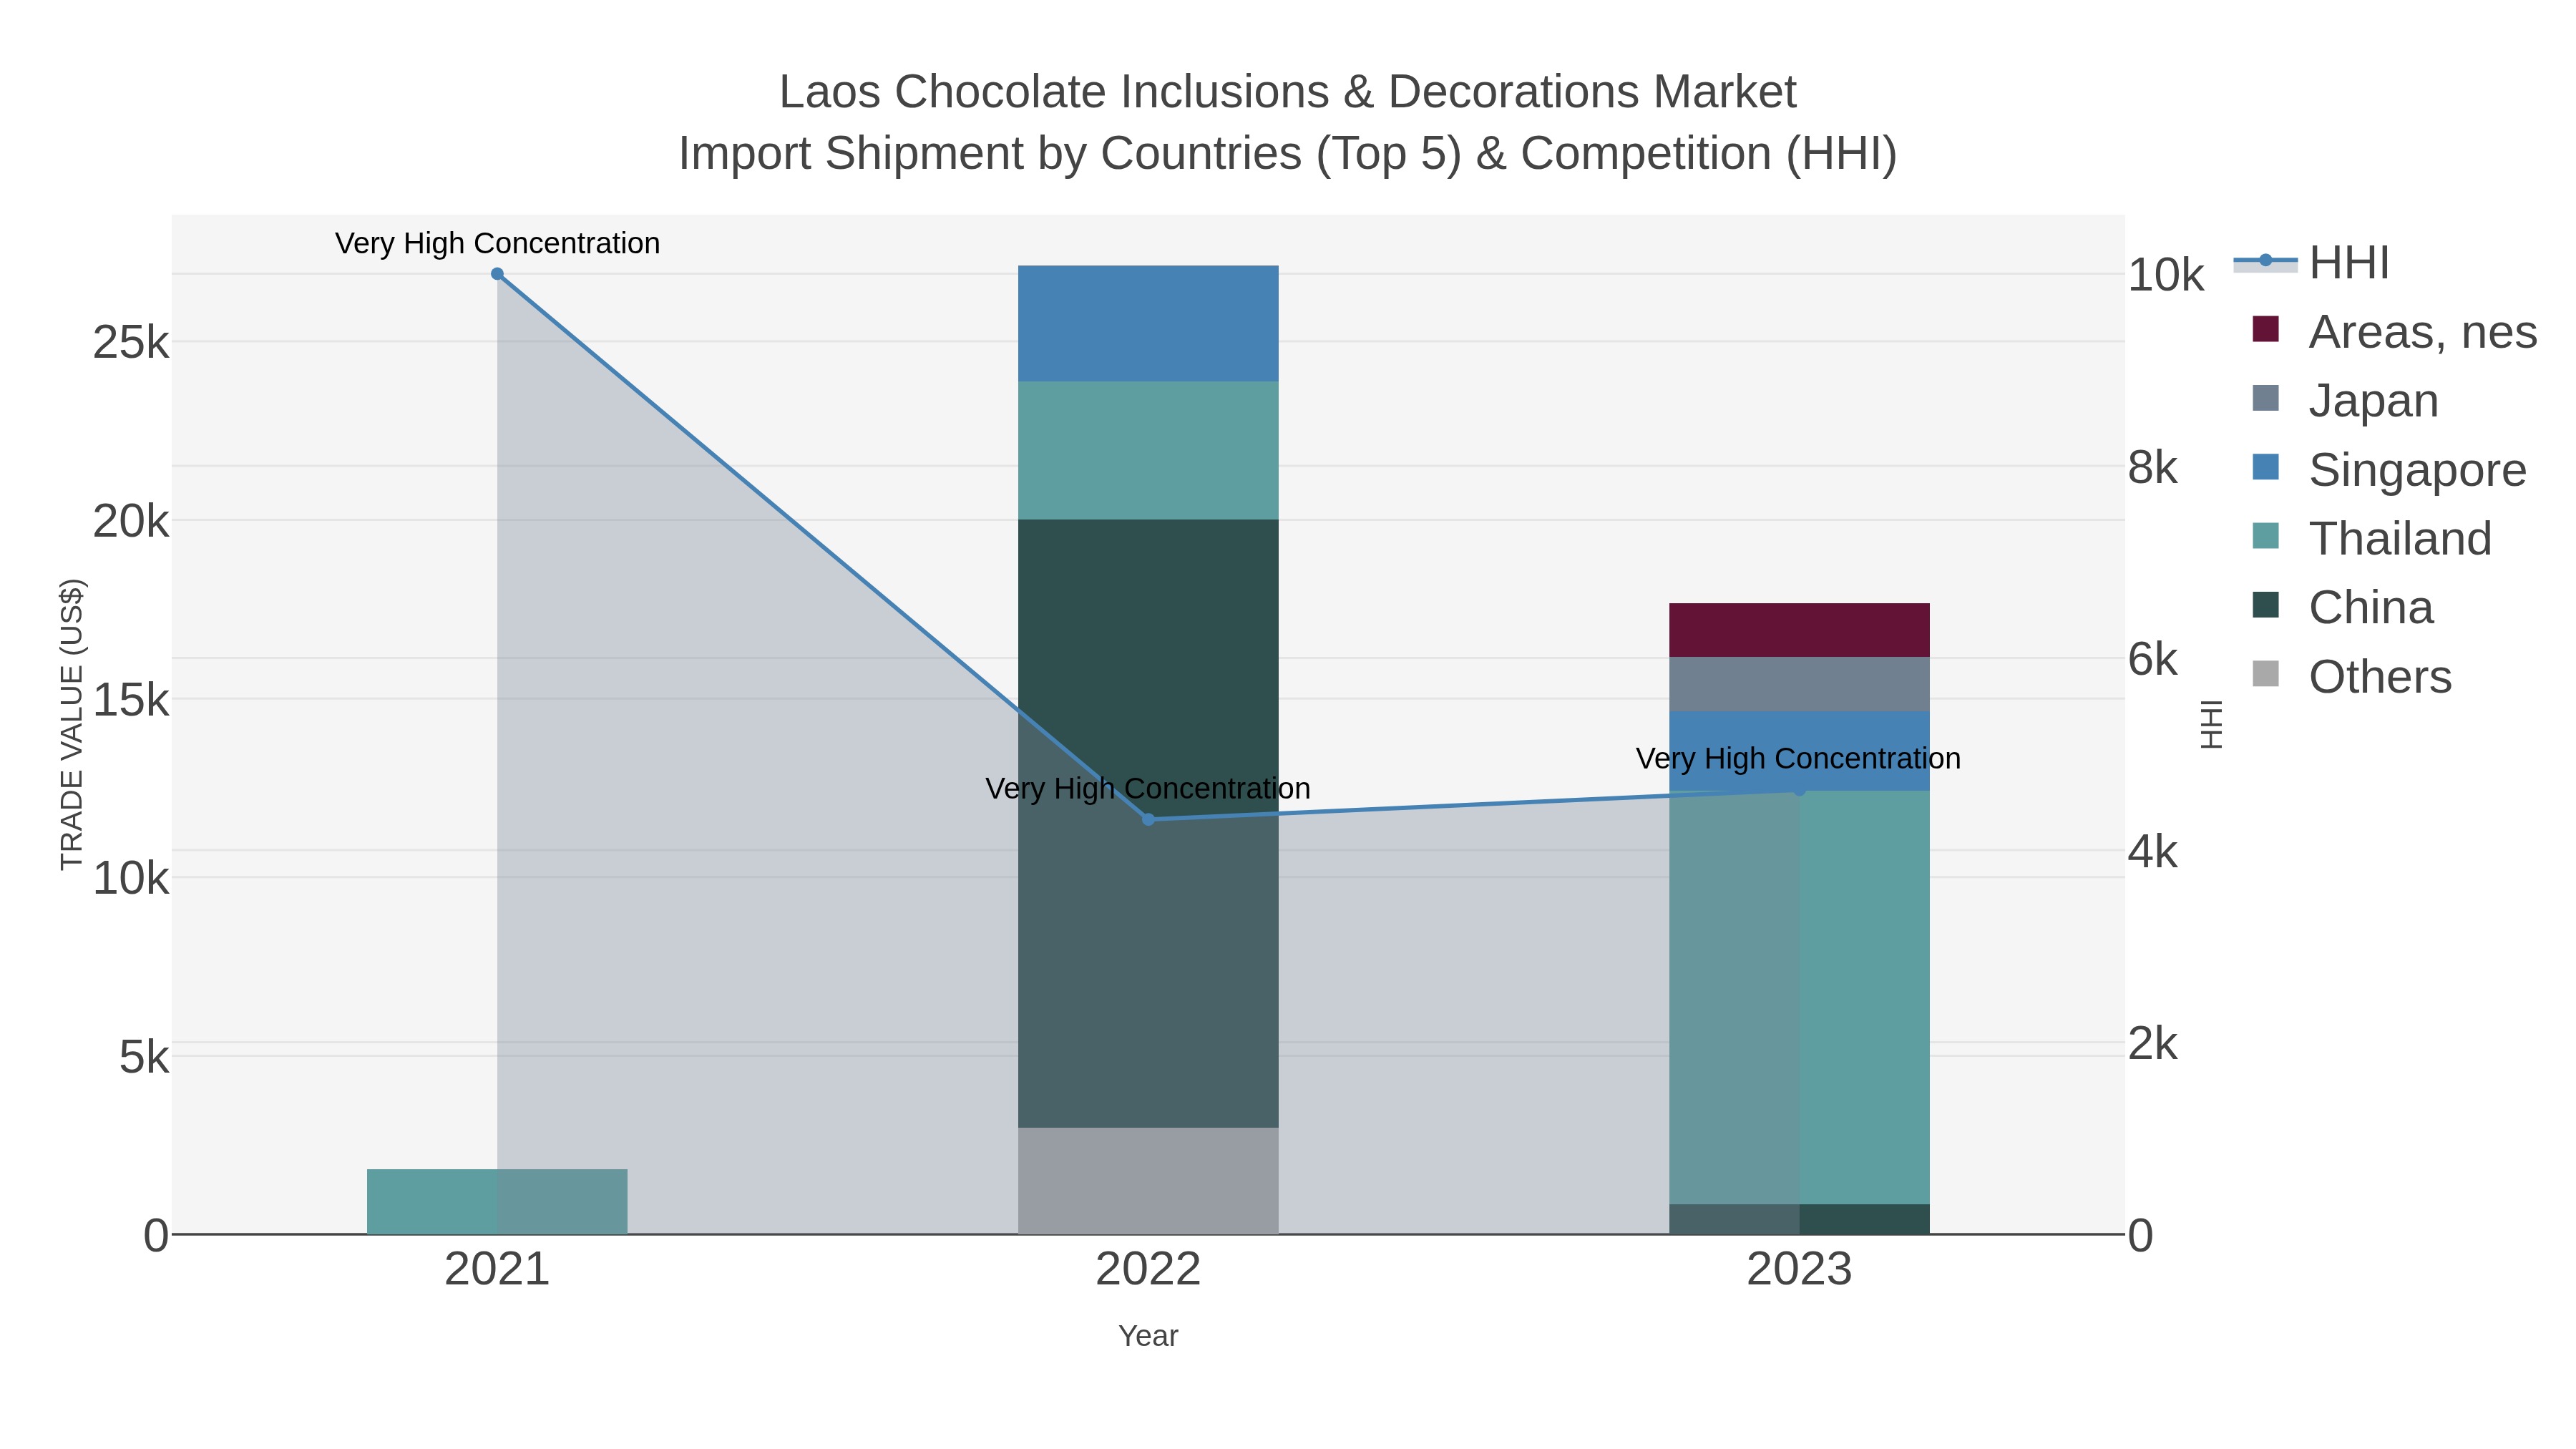Viewport: 2576px width, 1449px height.
Task: Click the 2022 Very High Concentration annotation
Action: 1148,788
